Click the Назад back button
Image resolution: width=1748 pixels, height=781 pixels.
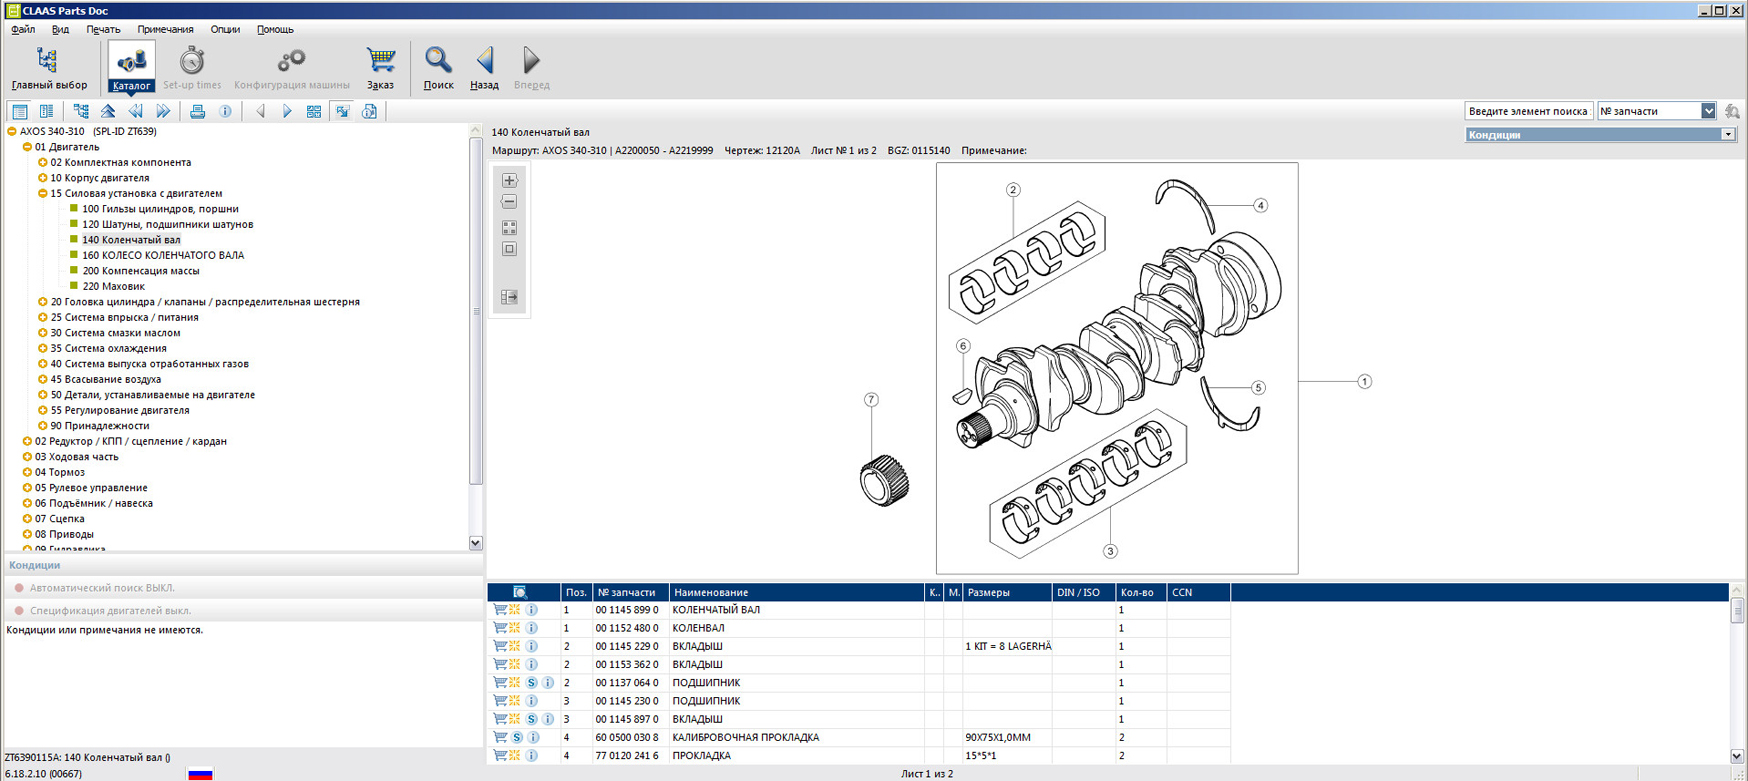[x=484, y=67]
